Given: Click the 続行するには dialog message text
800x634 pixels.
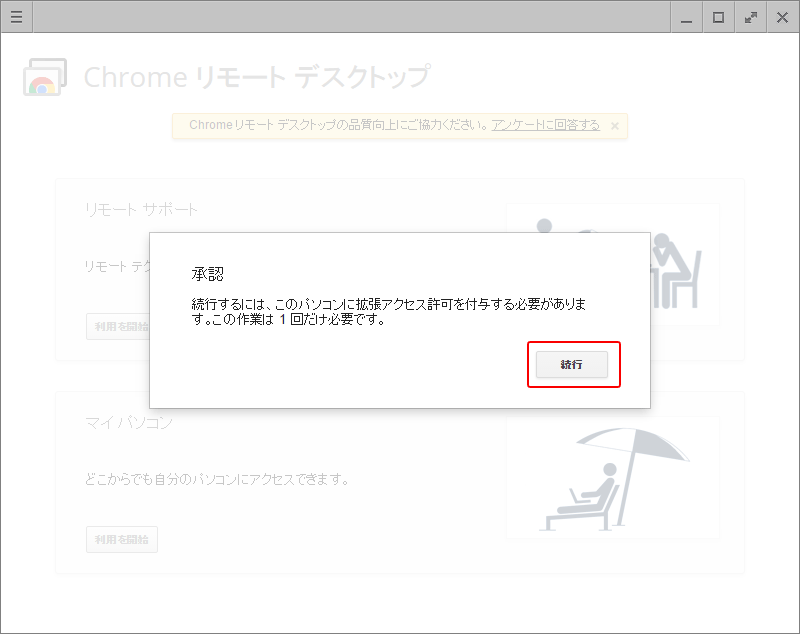Looking at the screenshot, I should (x=389, y=312).
